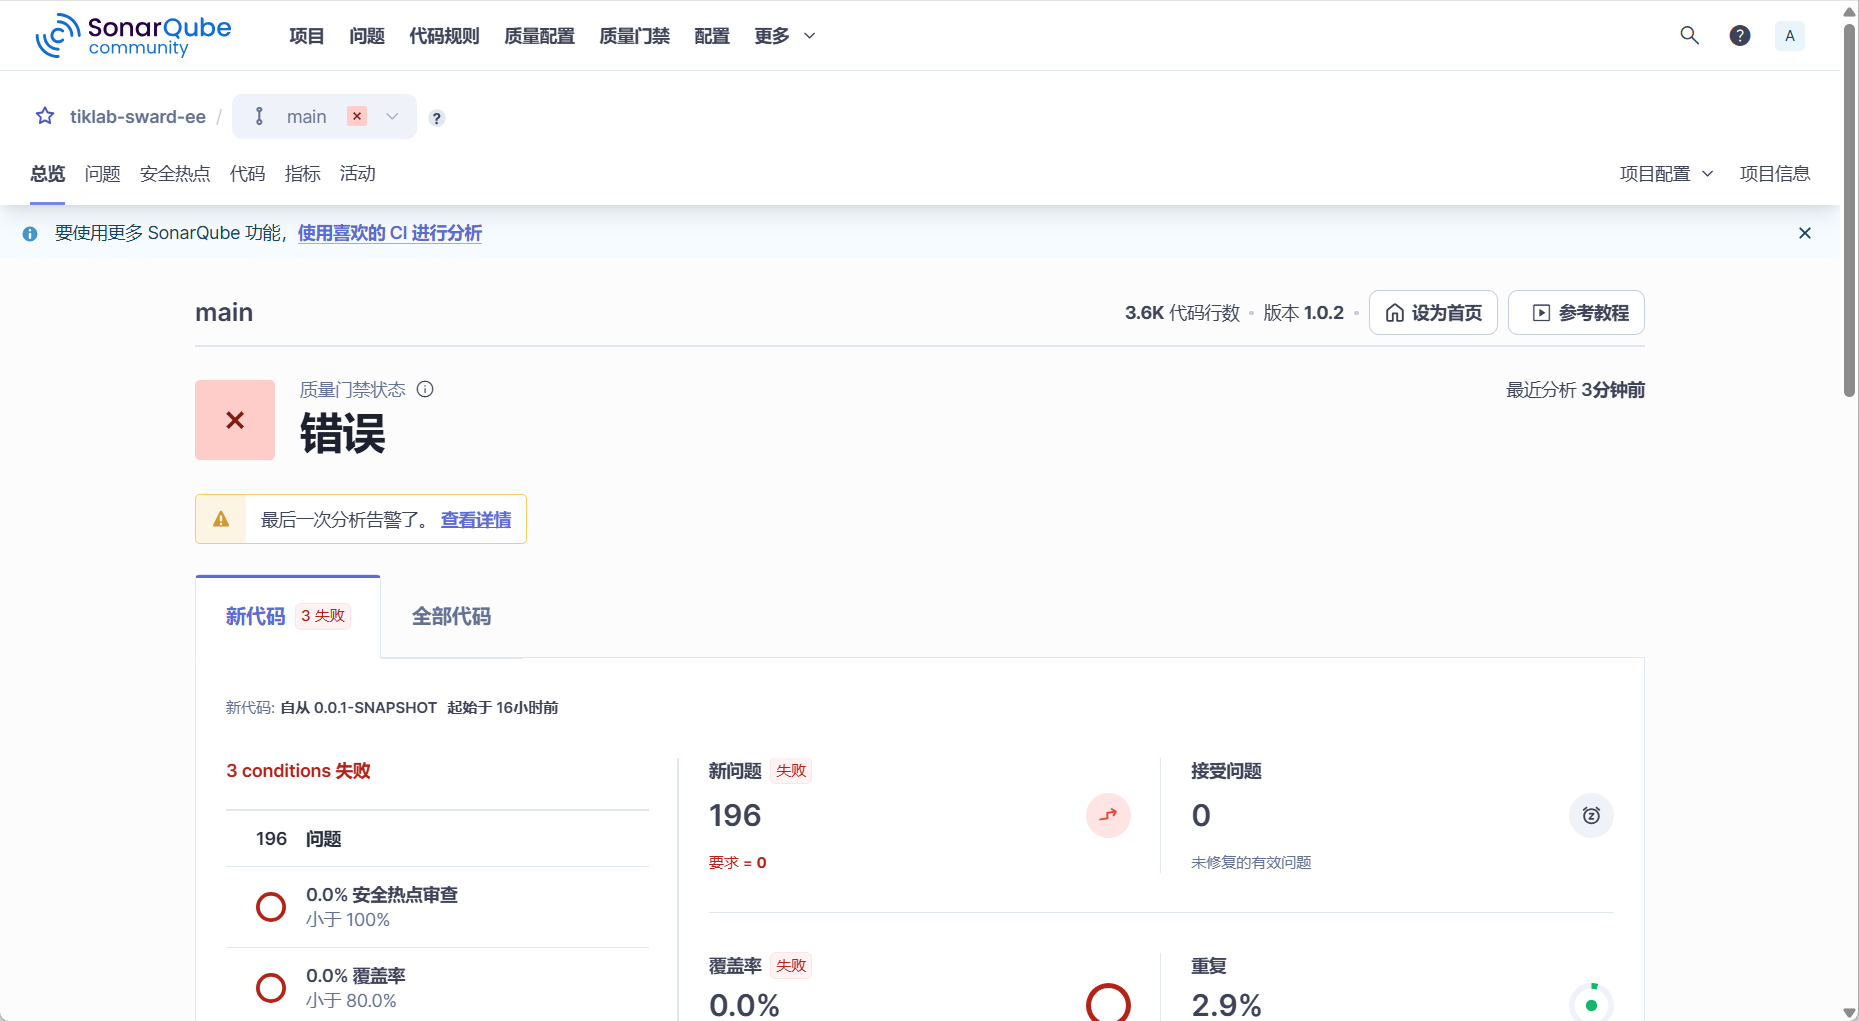This screenshot has height=1021, width=1859.
Task: Open the user avatar A menu
Action: click(x=1790, y=35)
